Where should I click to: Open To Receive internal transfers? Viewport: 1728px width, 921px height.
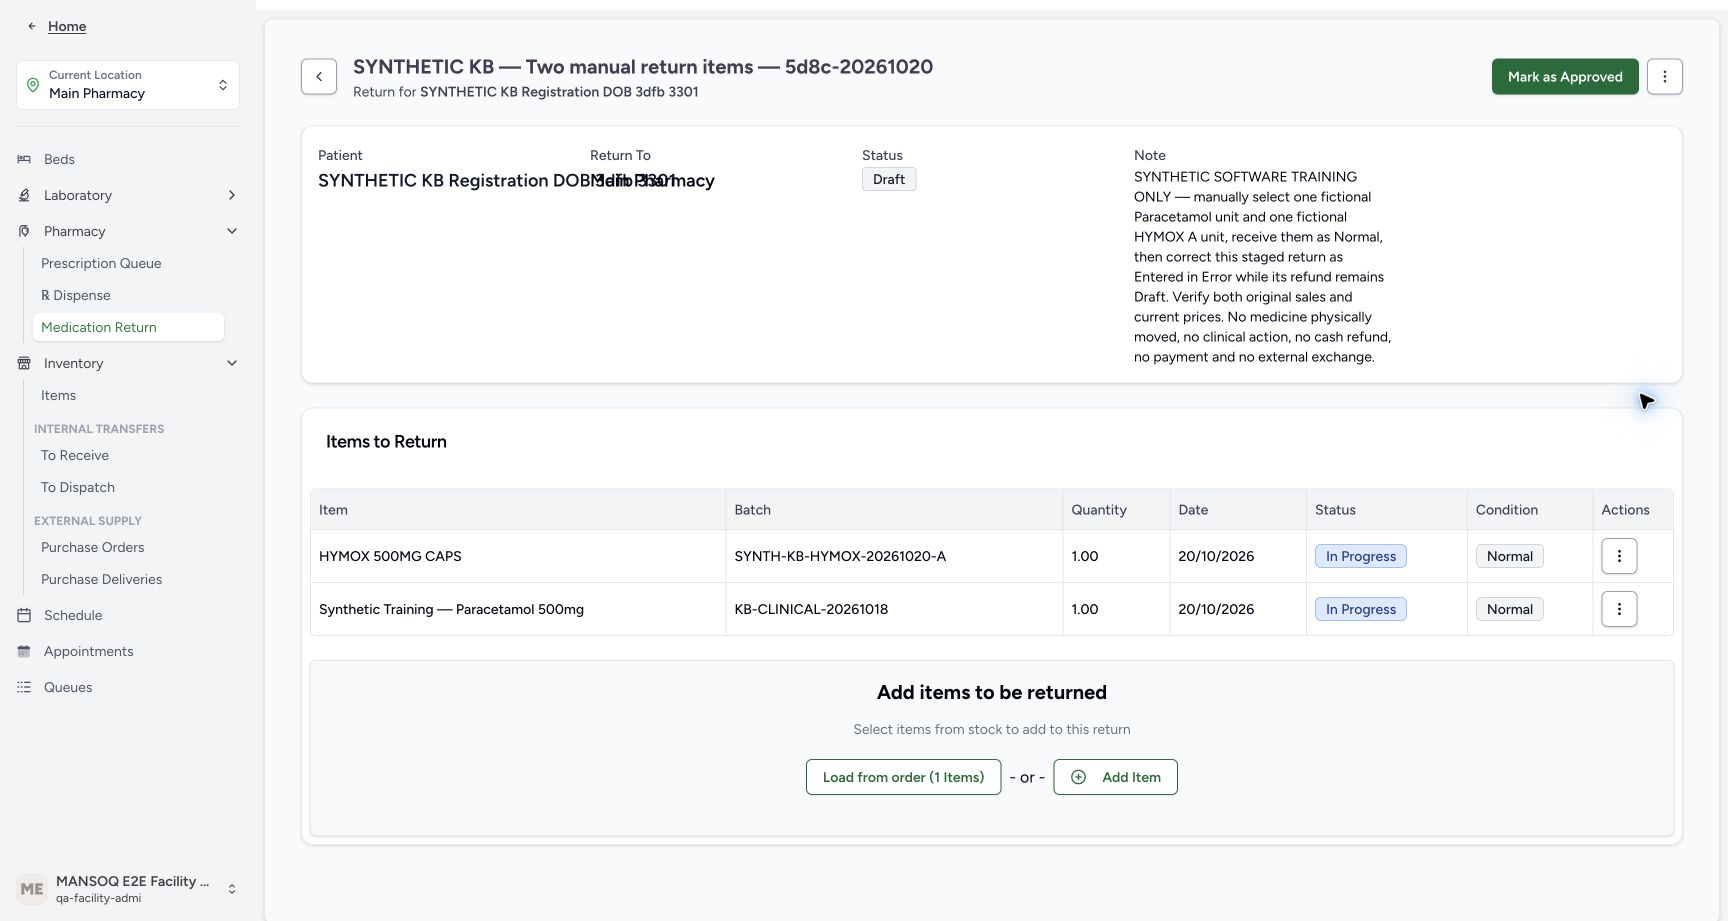(75, 455)
